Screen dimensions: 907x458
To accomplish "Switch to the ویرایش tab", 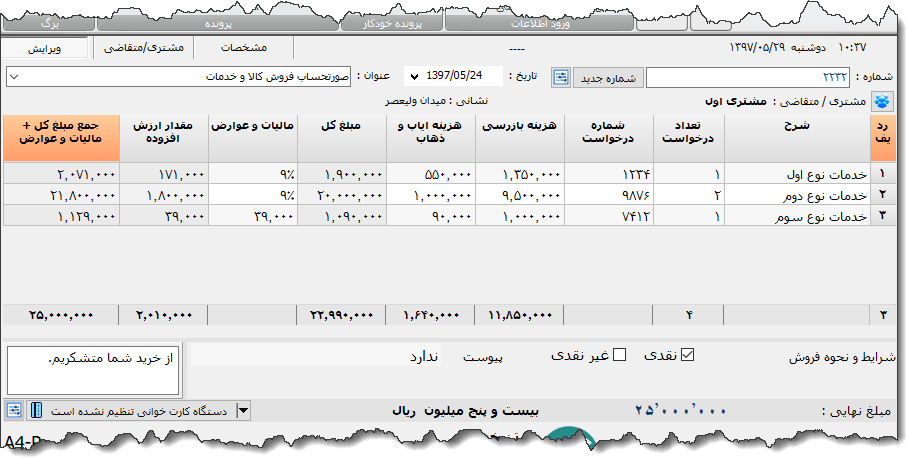I will point(44,48).
